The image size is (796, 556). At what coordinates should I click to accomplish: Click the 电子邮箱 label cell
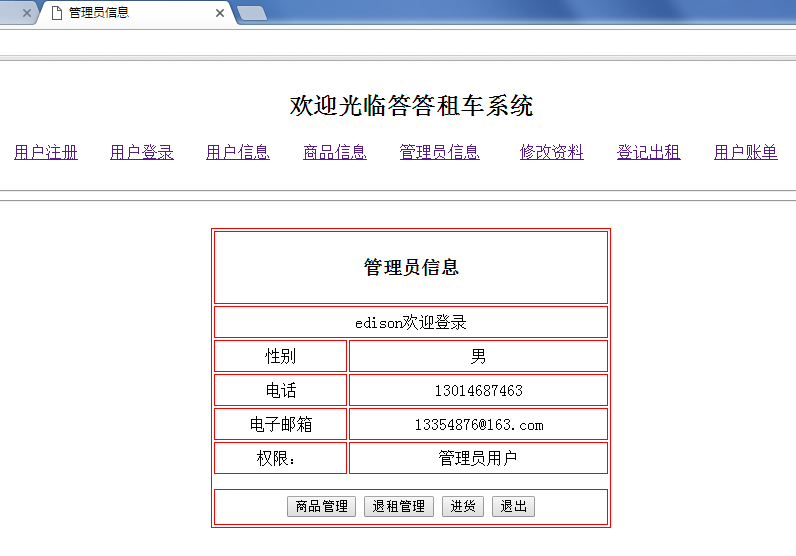[280, 424]
